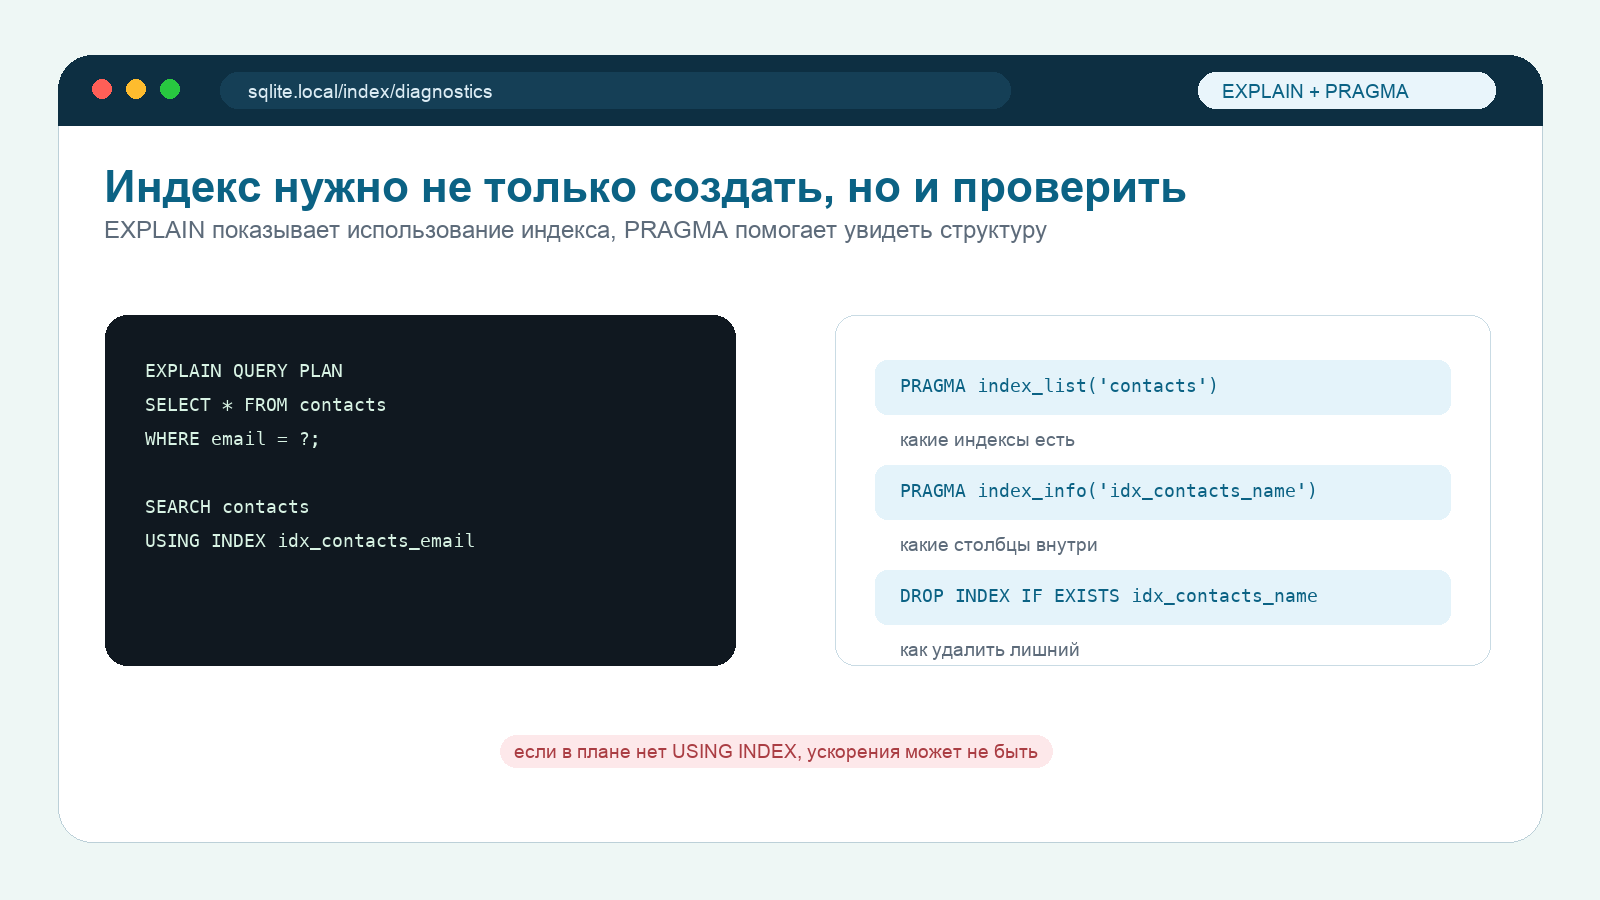Click the PRAGMA index_info('idx_contacts_name') snippet

[1163, 492]
